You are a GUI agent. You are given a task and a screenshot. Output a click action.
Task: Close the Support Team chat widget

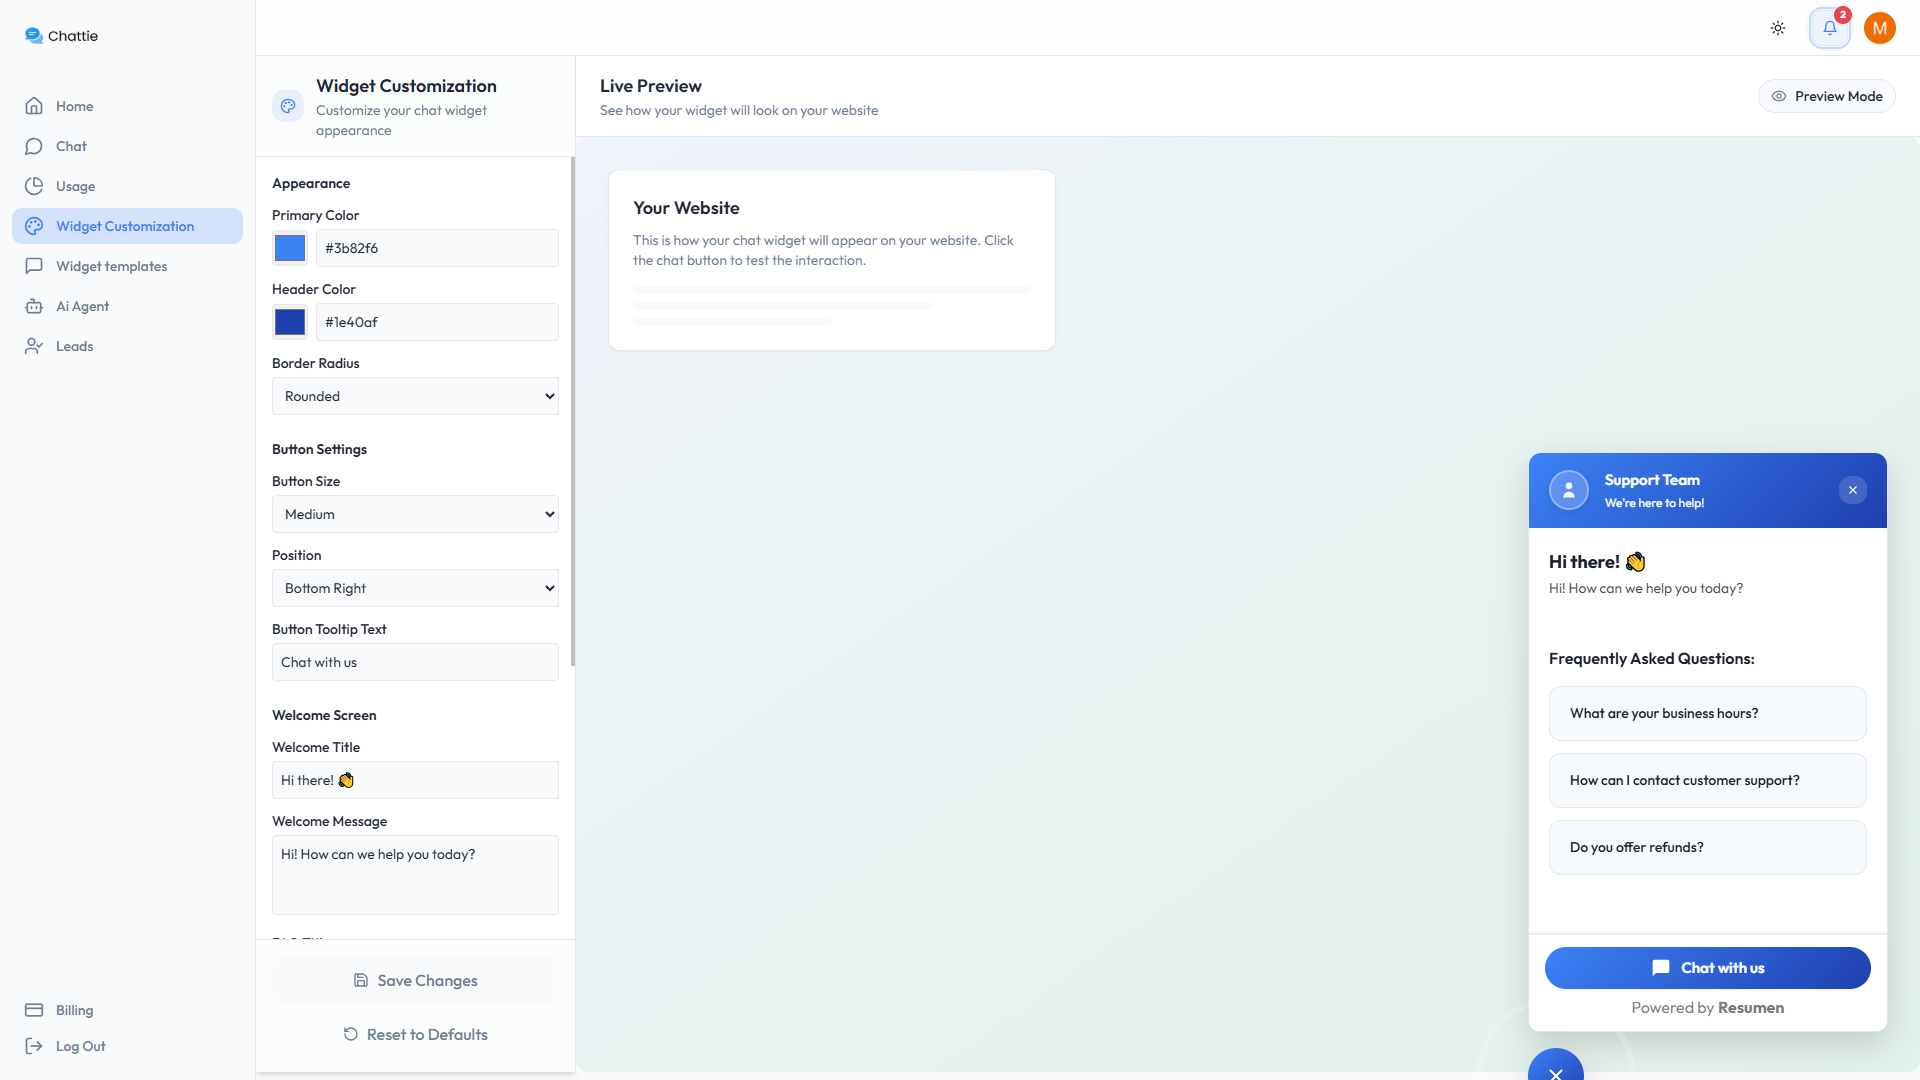(x=1852, y=490)
